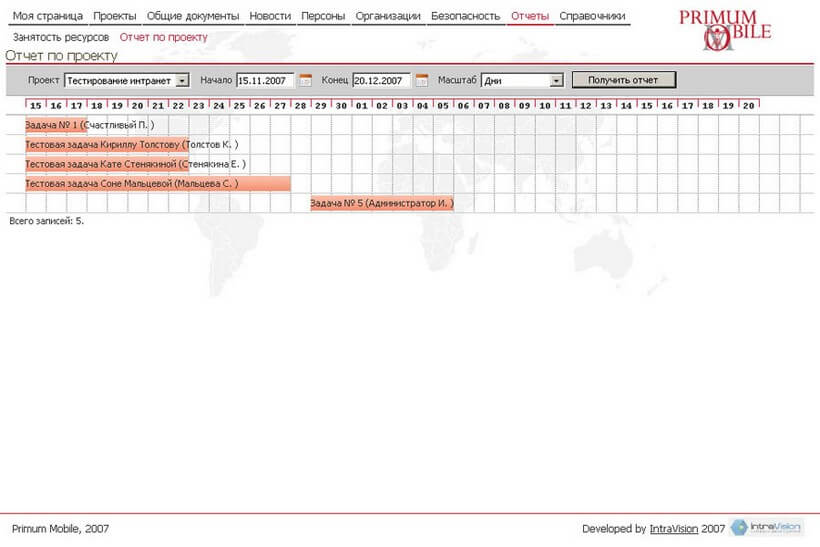Click the Primum Mobile logo
Viewport: 820px width, 547px height.
pos(724,30)
